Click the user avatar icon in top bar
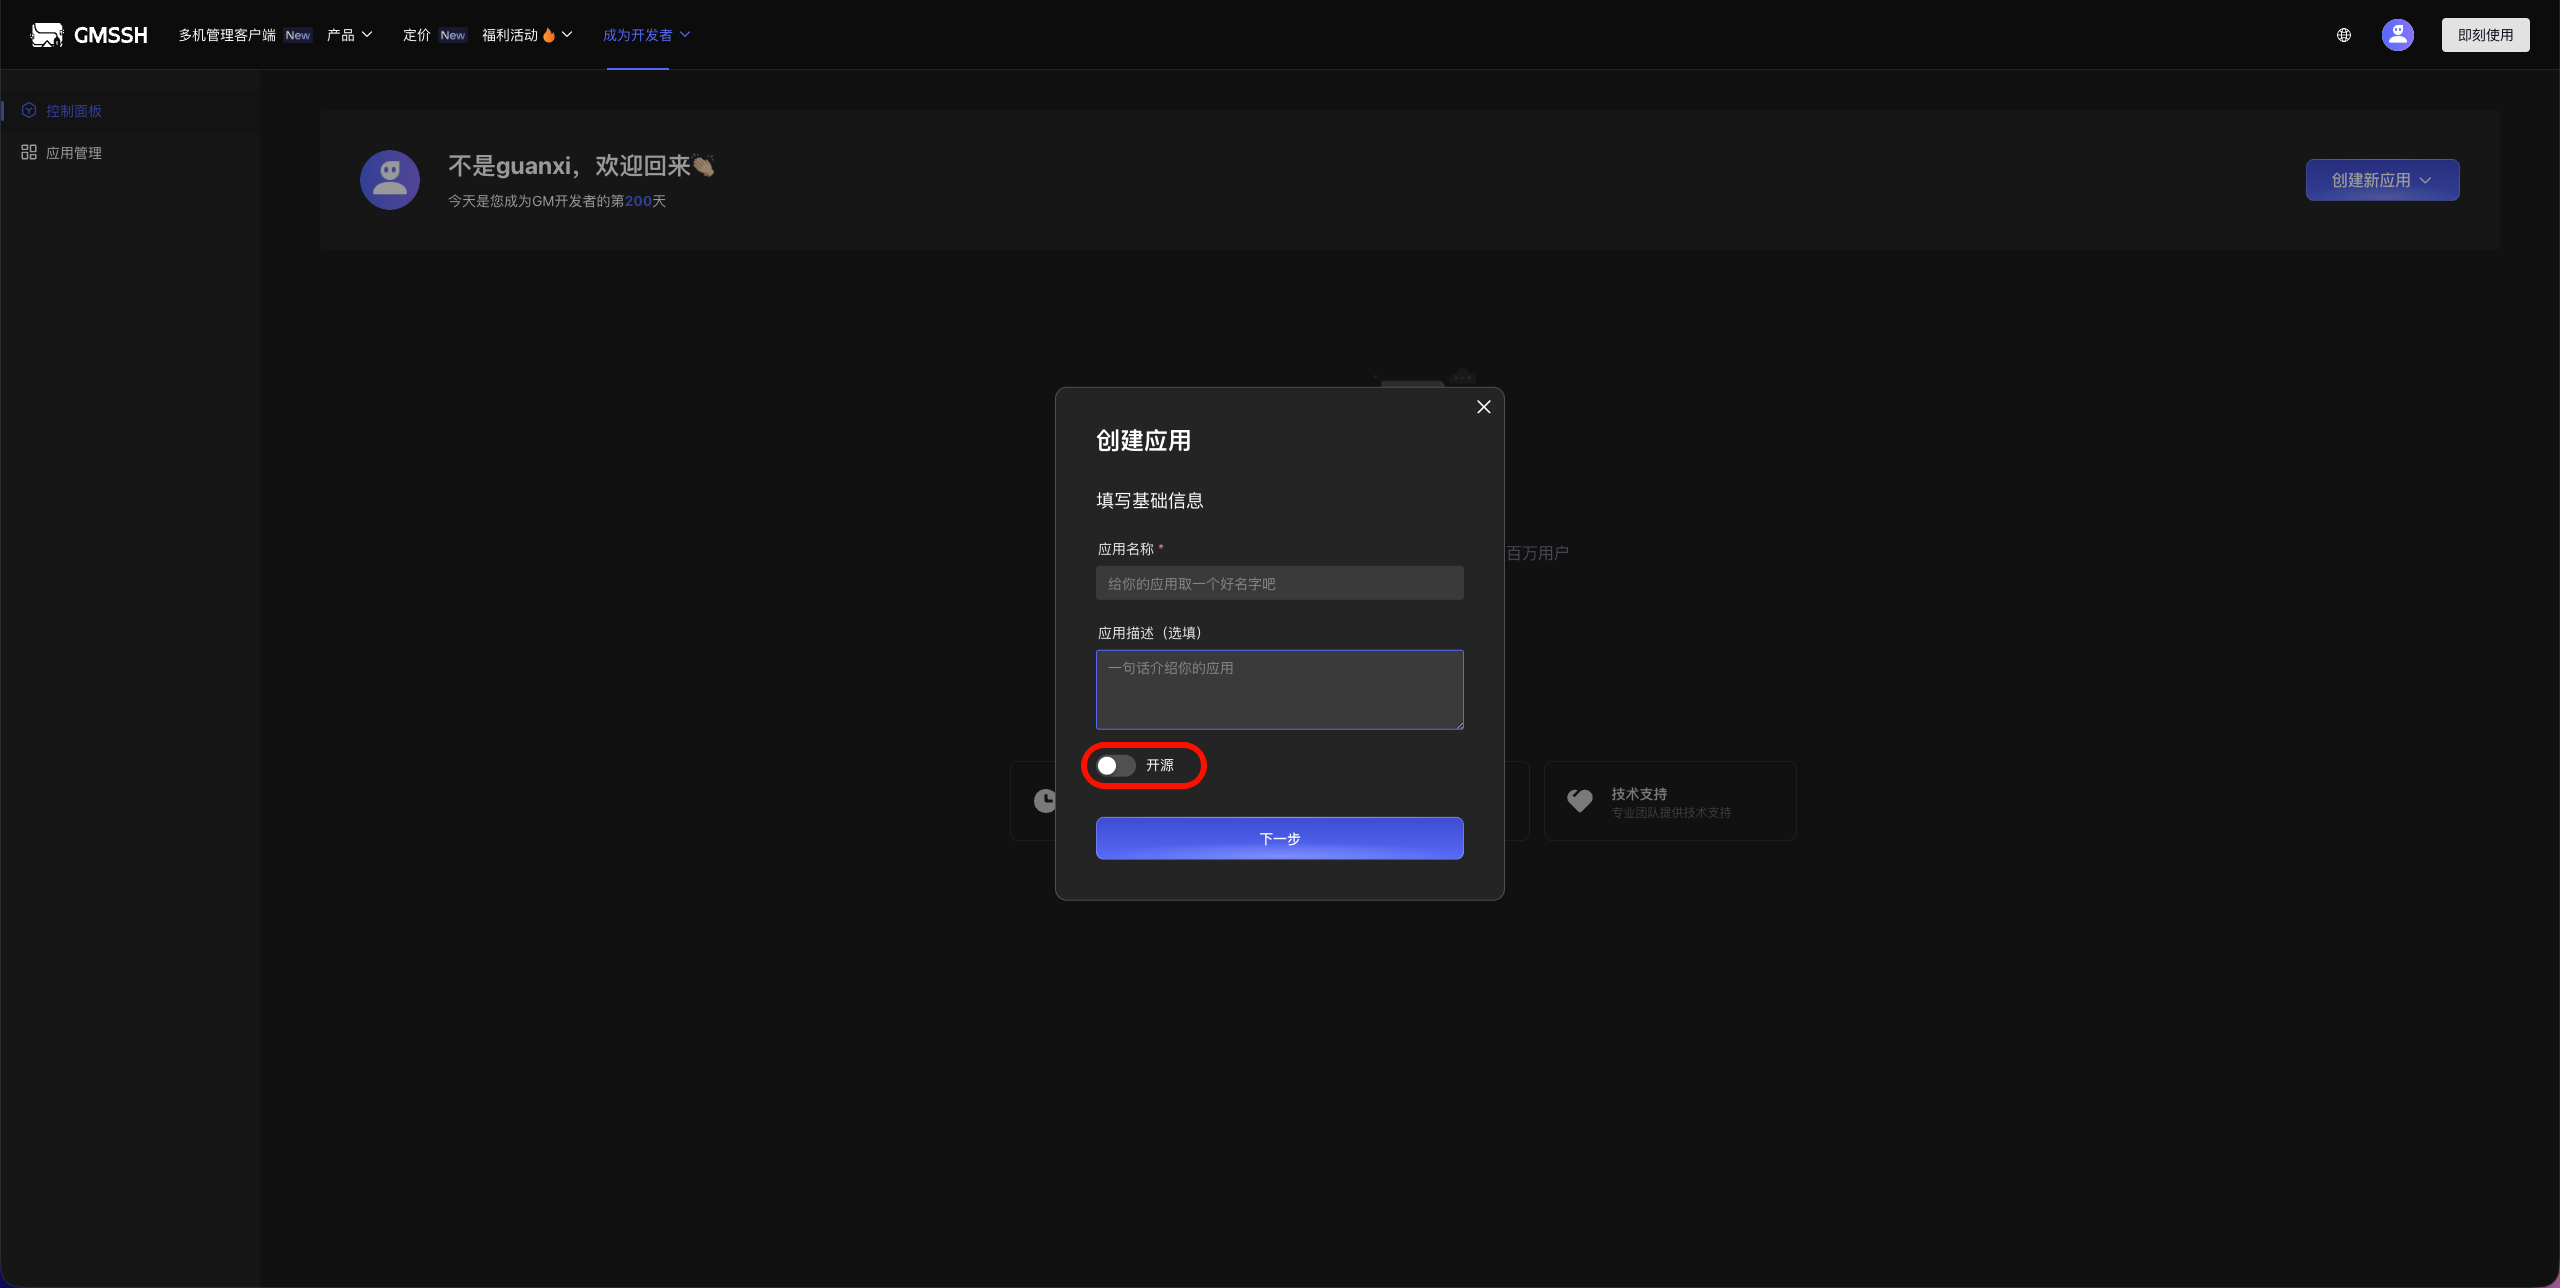 tap(2397, 34)
